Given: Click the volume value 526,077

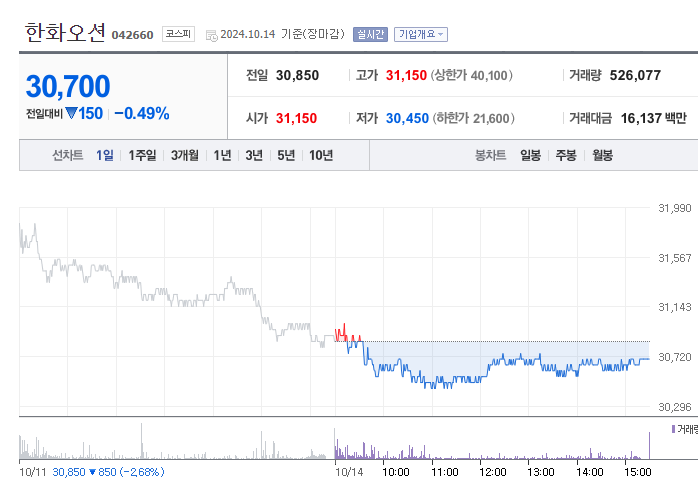Looking at the screenshot, I should pyautogui.click(x=635, y=75).
